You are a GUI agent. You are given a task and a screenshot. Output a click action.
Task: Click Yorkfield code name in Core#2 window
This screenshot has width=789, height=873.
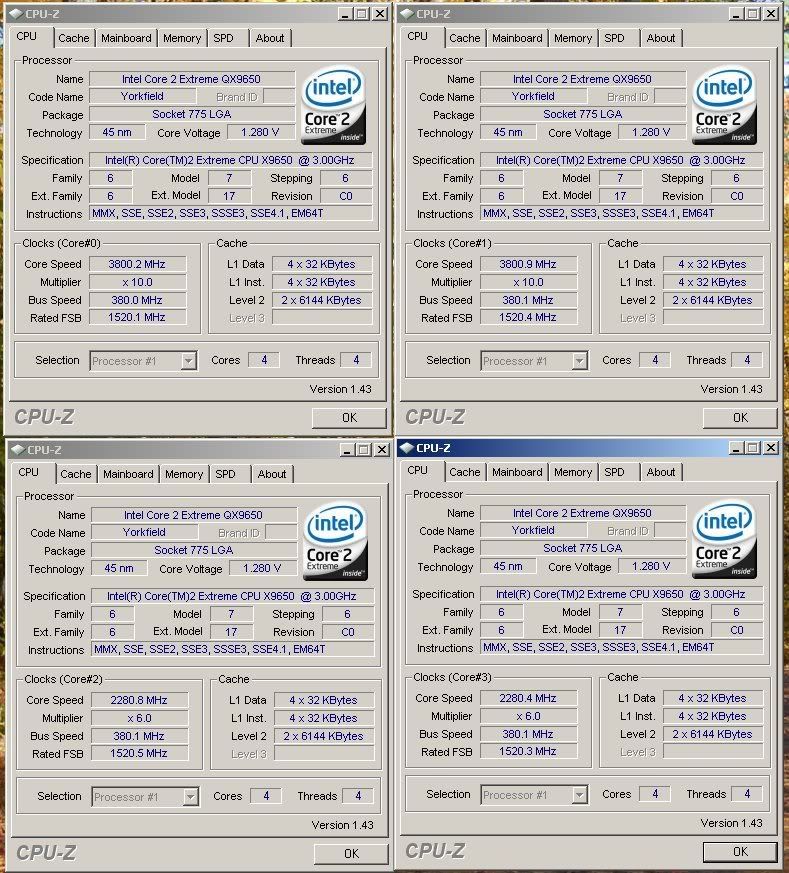(144, 532)
